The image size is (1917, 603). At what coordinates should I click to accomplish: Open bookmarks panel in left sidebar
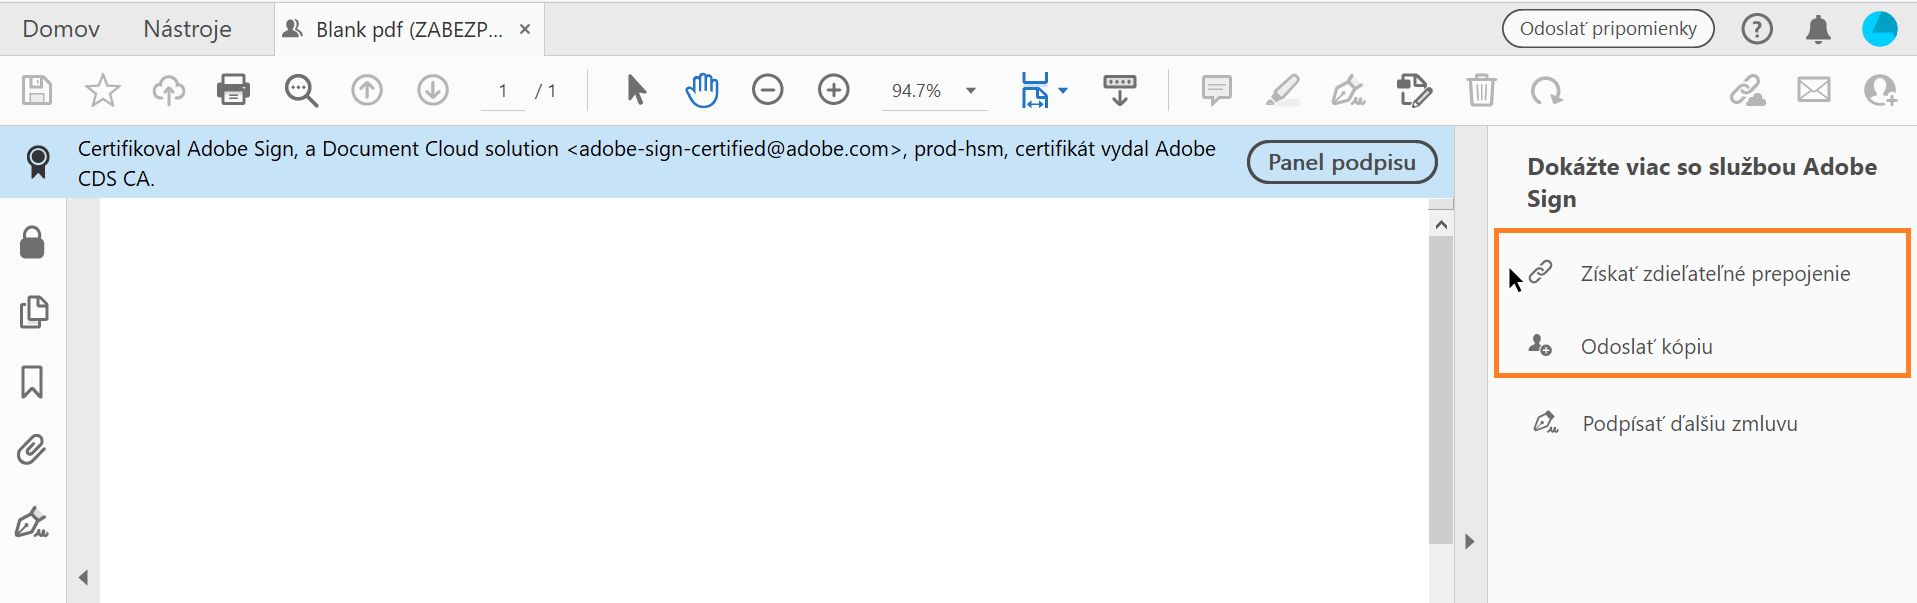coord(32,382)
